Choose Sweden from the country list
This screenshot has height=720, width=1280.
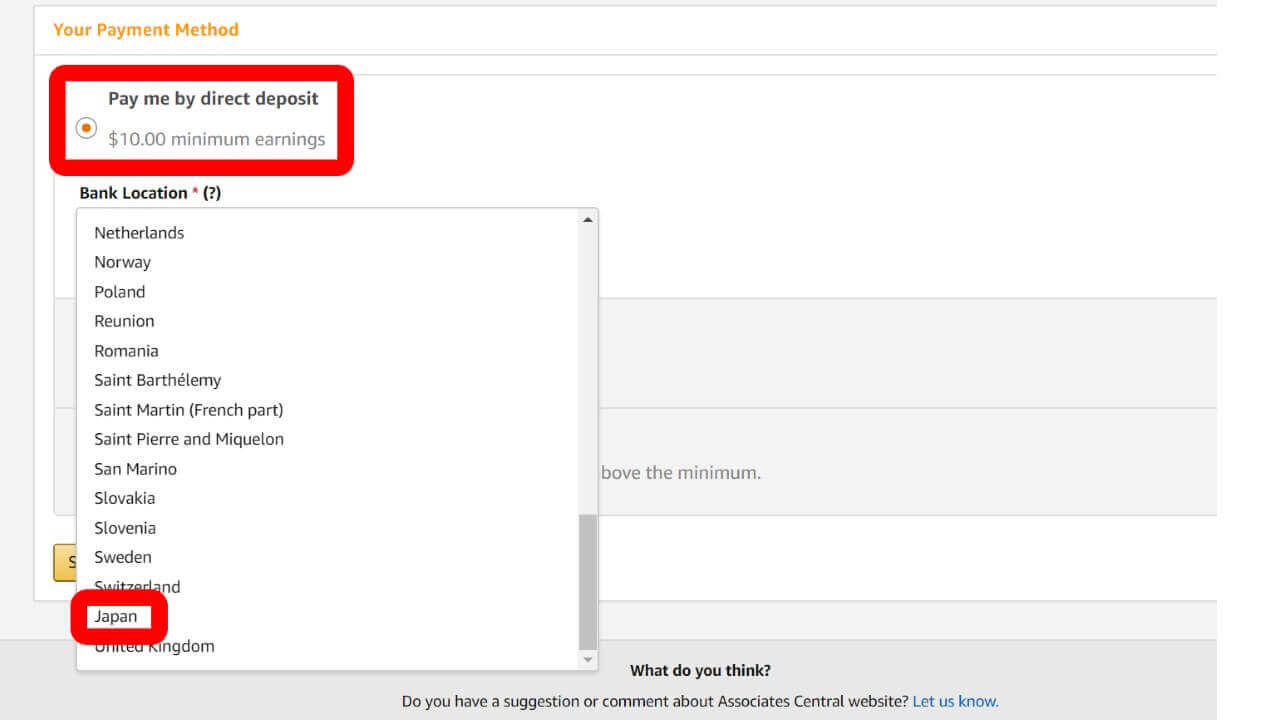(122, 557)
